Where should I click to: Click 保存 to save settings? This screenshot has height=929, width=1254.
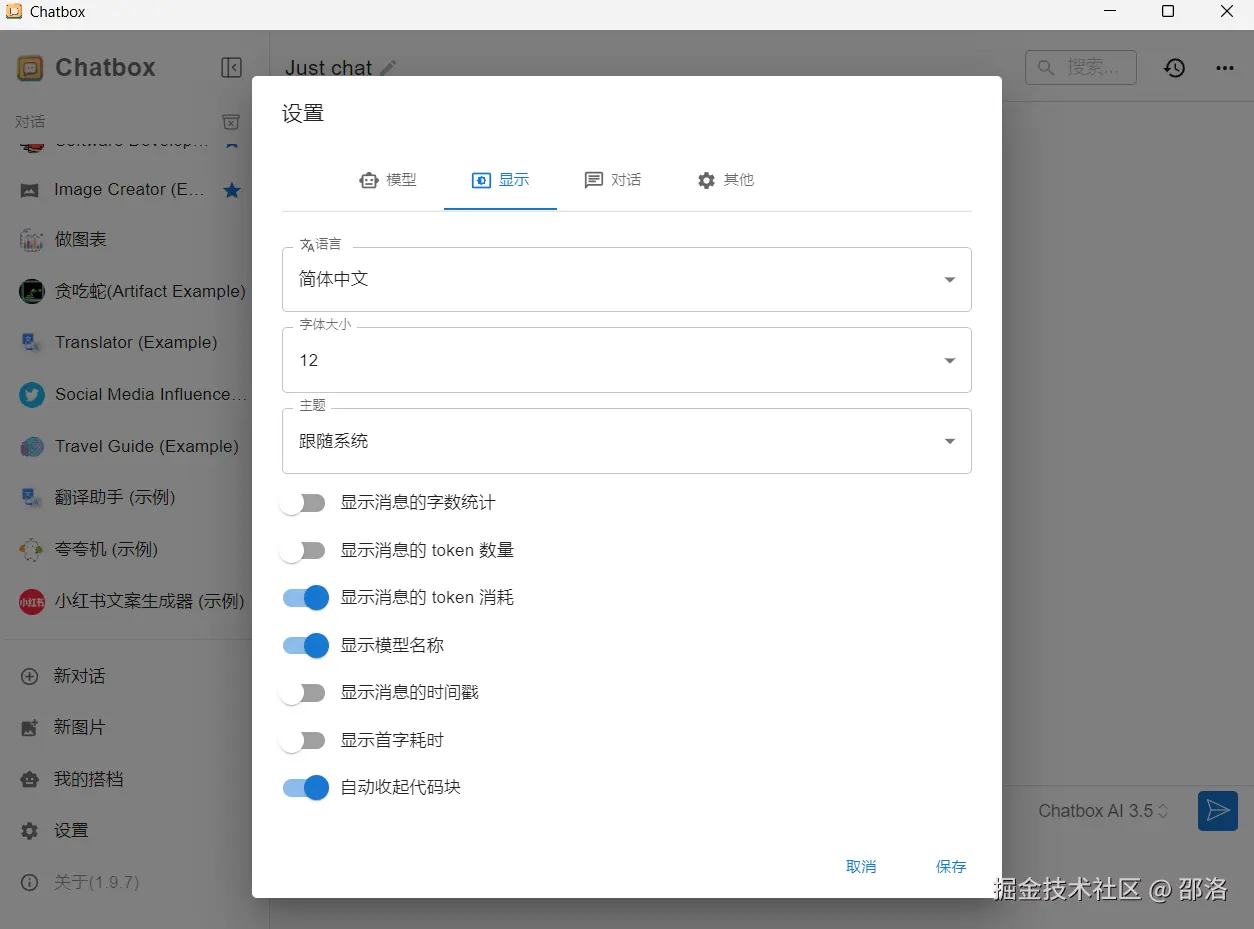tap(951, 867)
